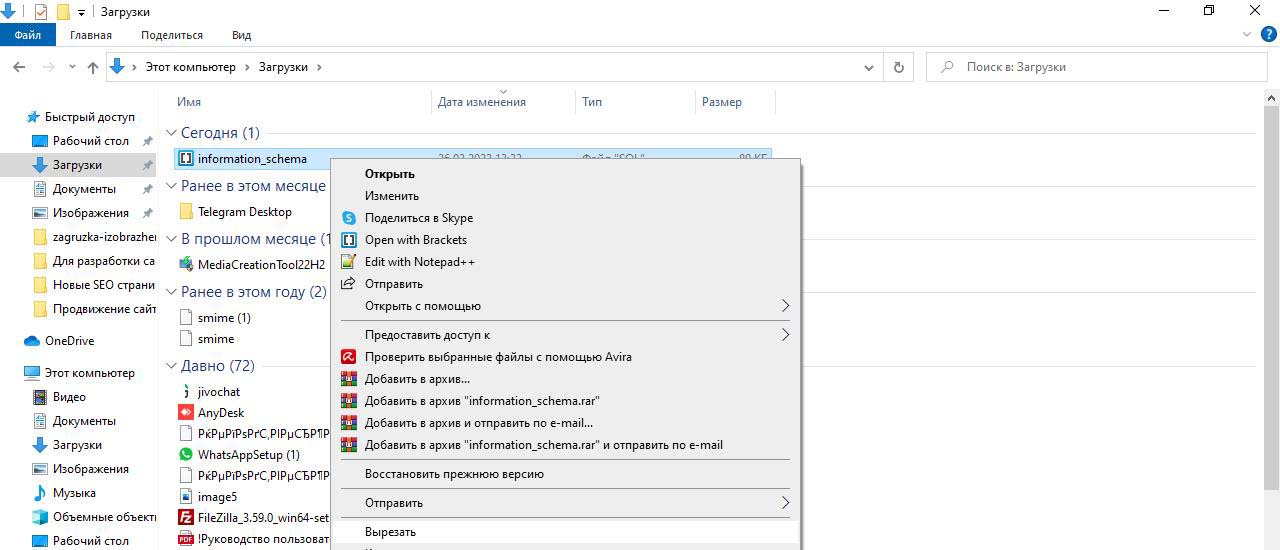Sort files by Дата изменения column

(482, 102)
